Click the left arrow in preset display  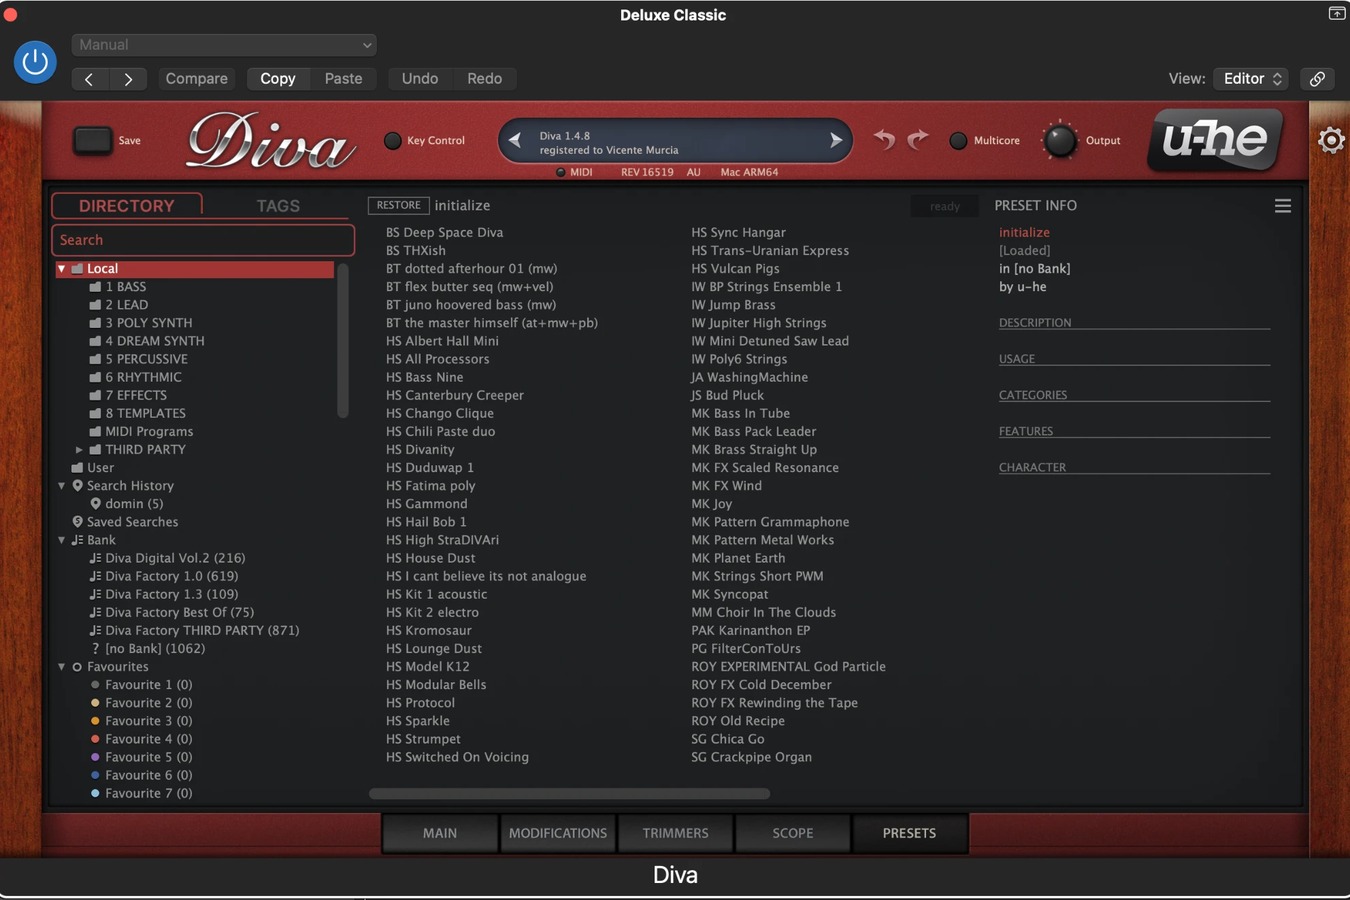[x=515, y=141]
